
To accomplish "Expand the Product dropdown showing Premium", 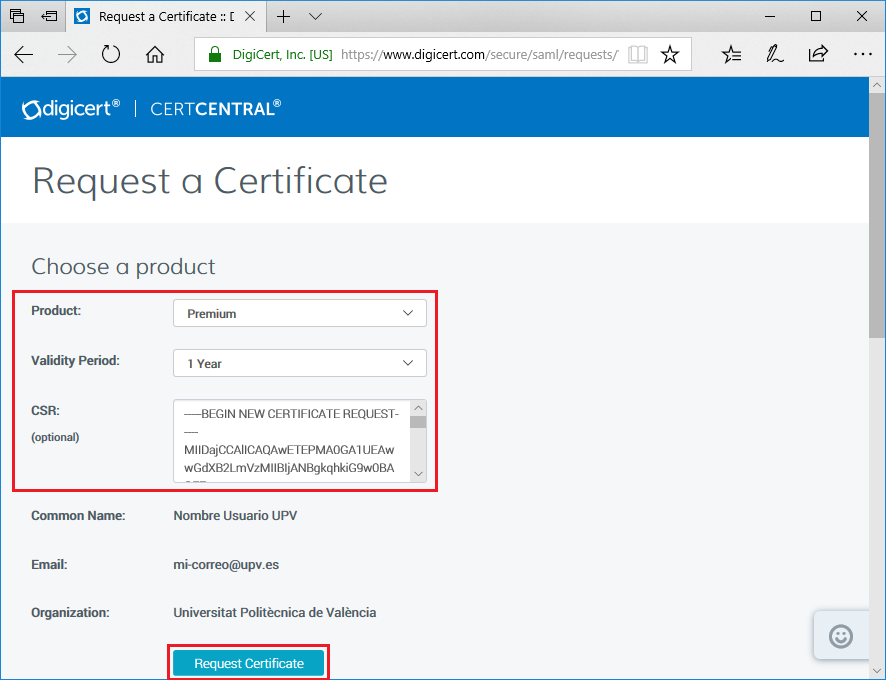I will click(x=300, y=313).
